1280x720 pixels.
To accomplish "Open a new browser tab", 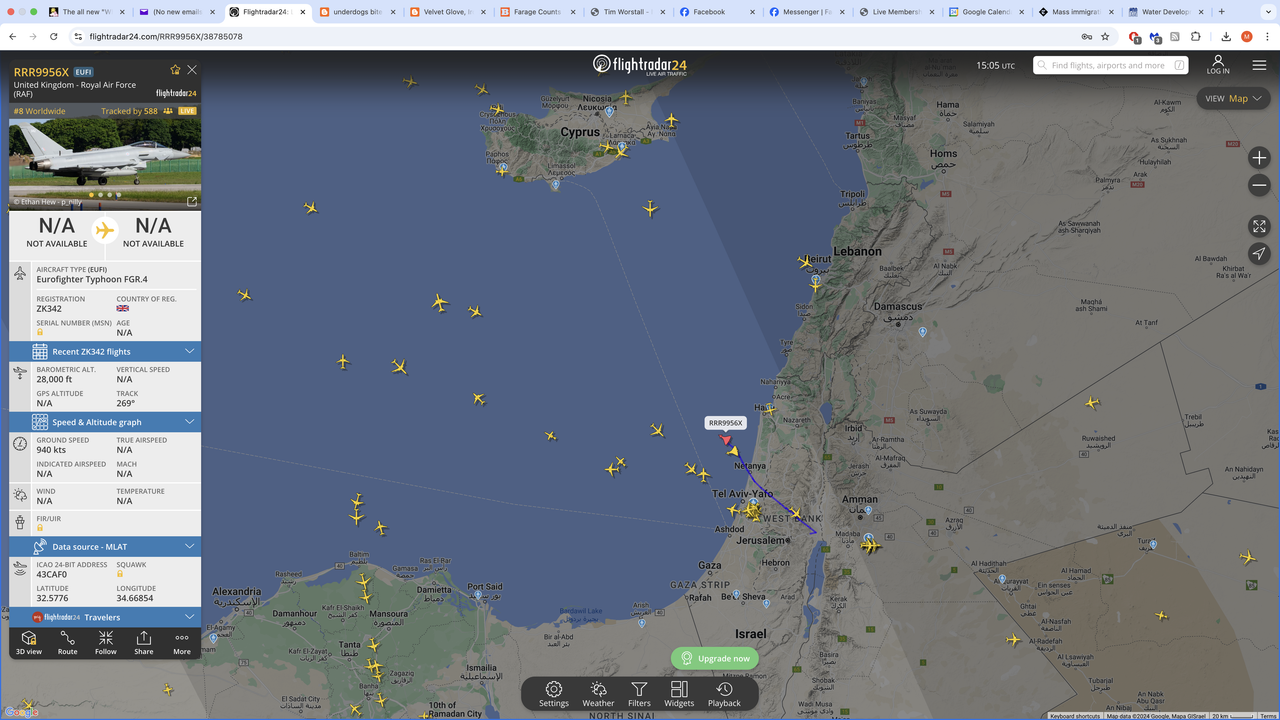I will (1221, 12).
